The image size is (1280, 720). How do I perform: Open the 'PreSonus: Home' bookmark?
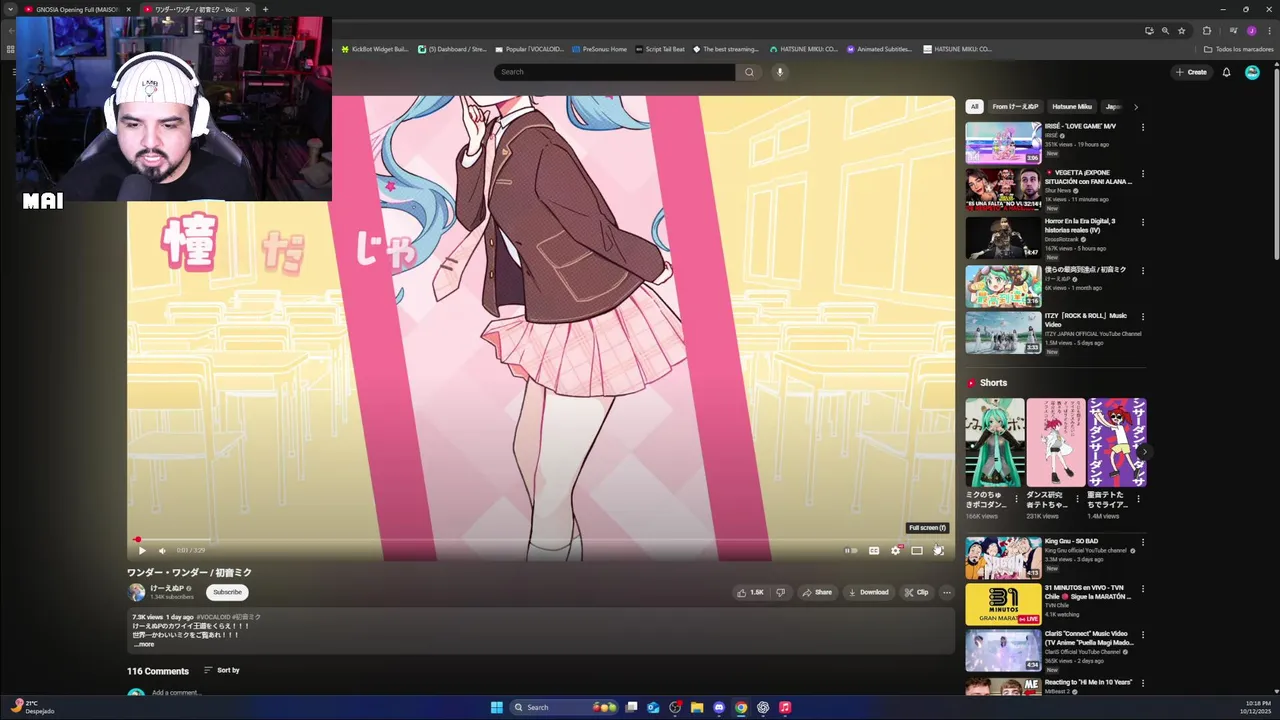pos(599,49)
